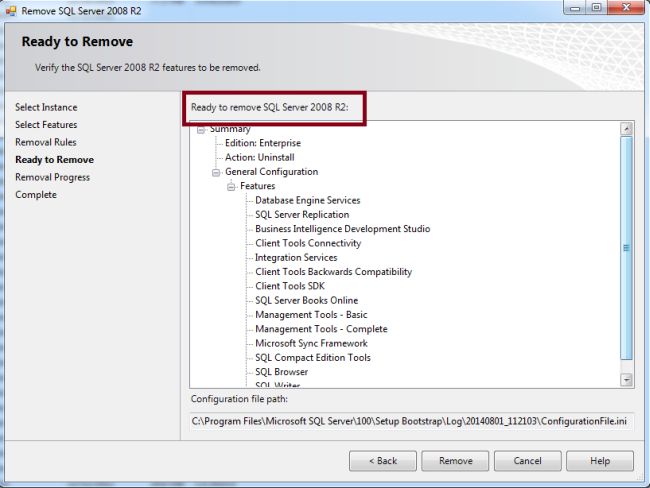
Task: Collapse the Summary tree node
Action: (201, 130)
